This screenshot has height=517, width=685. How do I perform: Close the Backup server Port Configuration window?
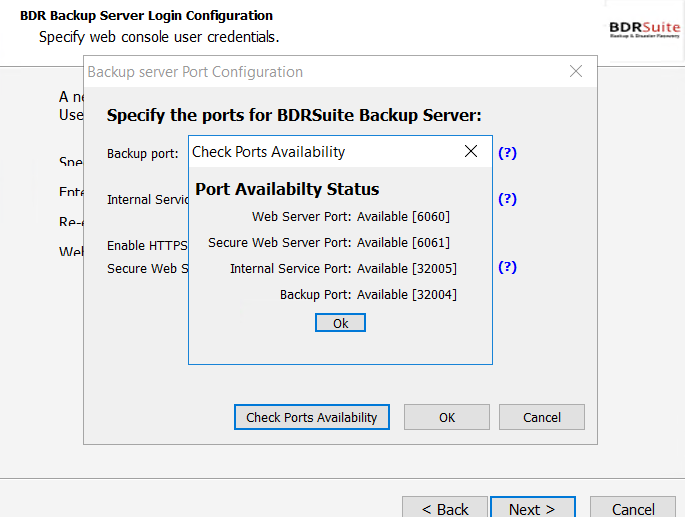(x=576, y=71)
